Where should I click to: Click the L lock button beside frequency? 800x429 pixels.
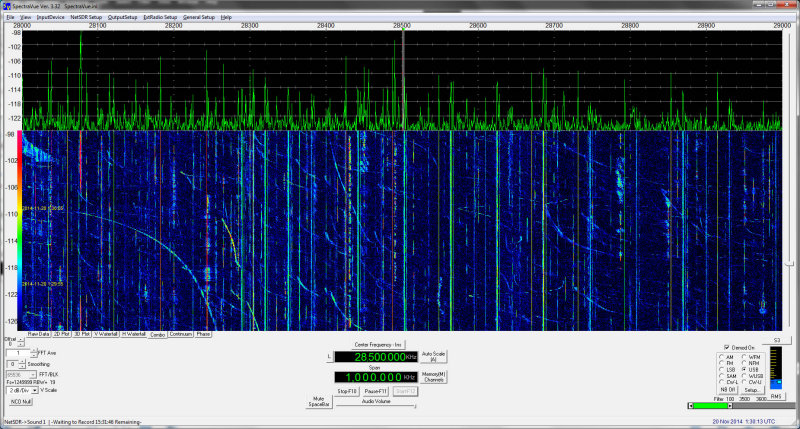(330, 357)
